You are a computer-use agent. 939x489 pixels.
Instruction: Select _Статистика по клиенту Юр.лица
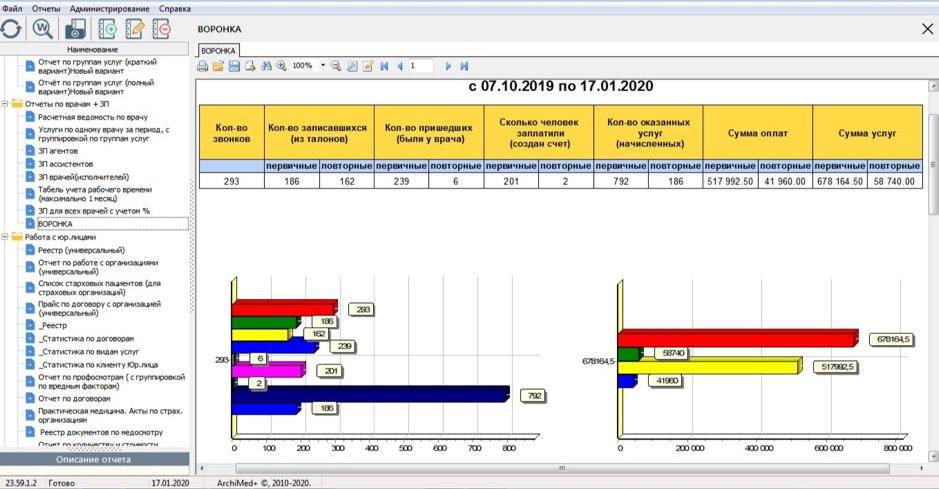pyautogui.click(x=98, y=365)
